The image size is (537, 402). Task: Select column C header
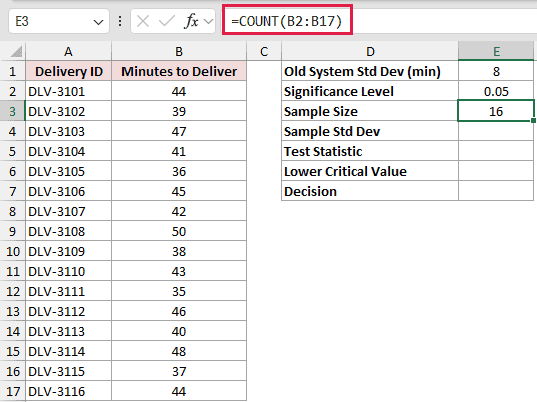pos(264,52)
